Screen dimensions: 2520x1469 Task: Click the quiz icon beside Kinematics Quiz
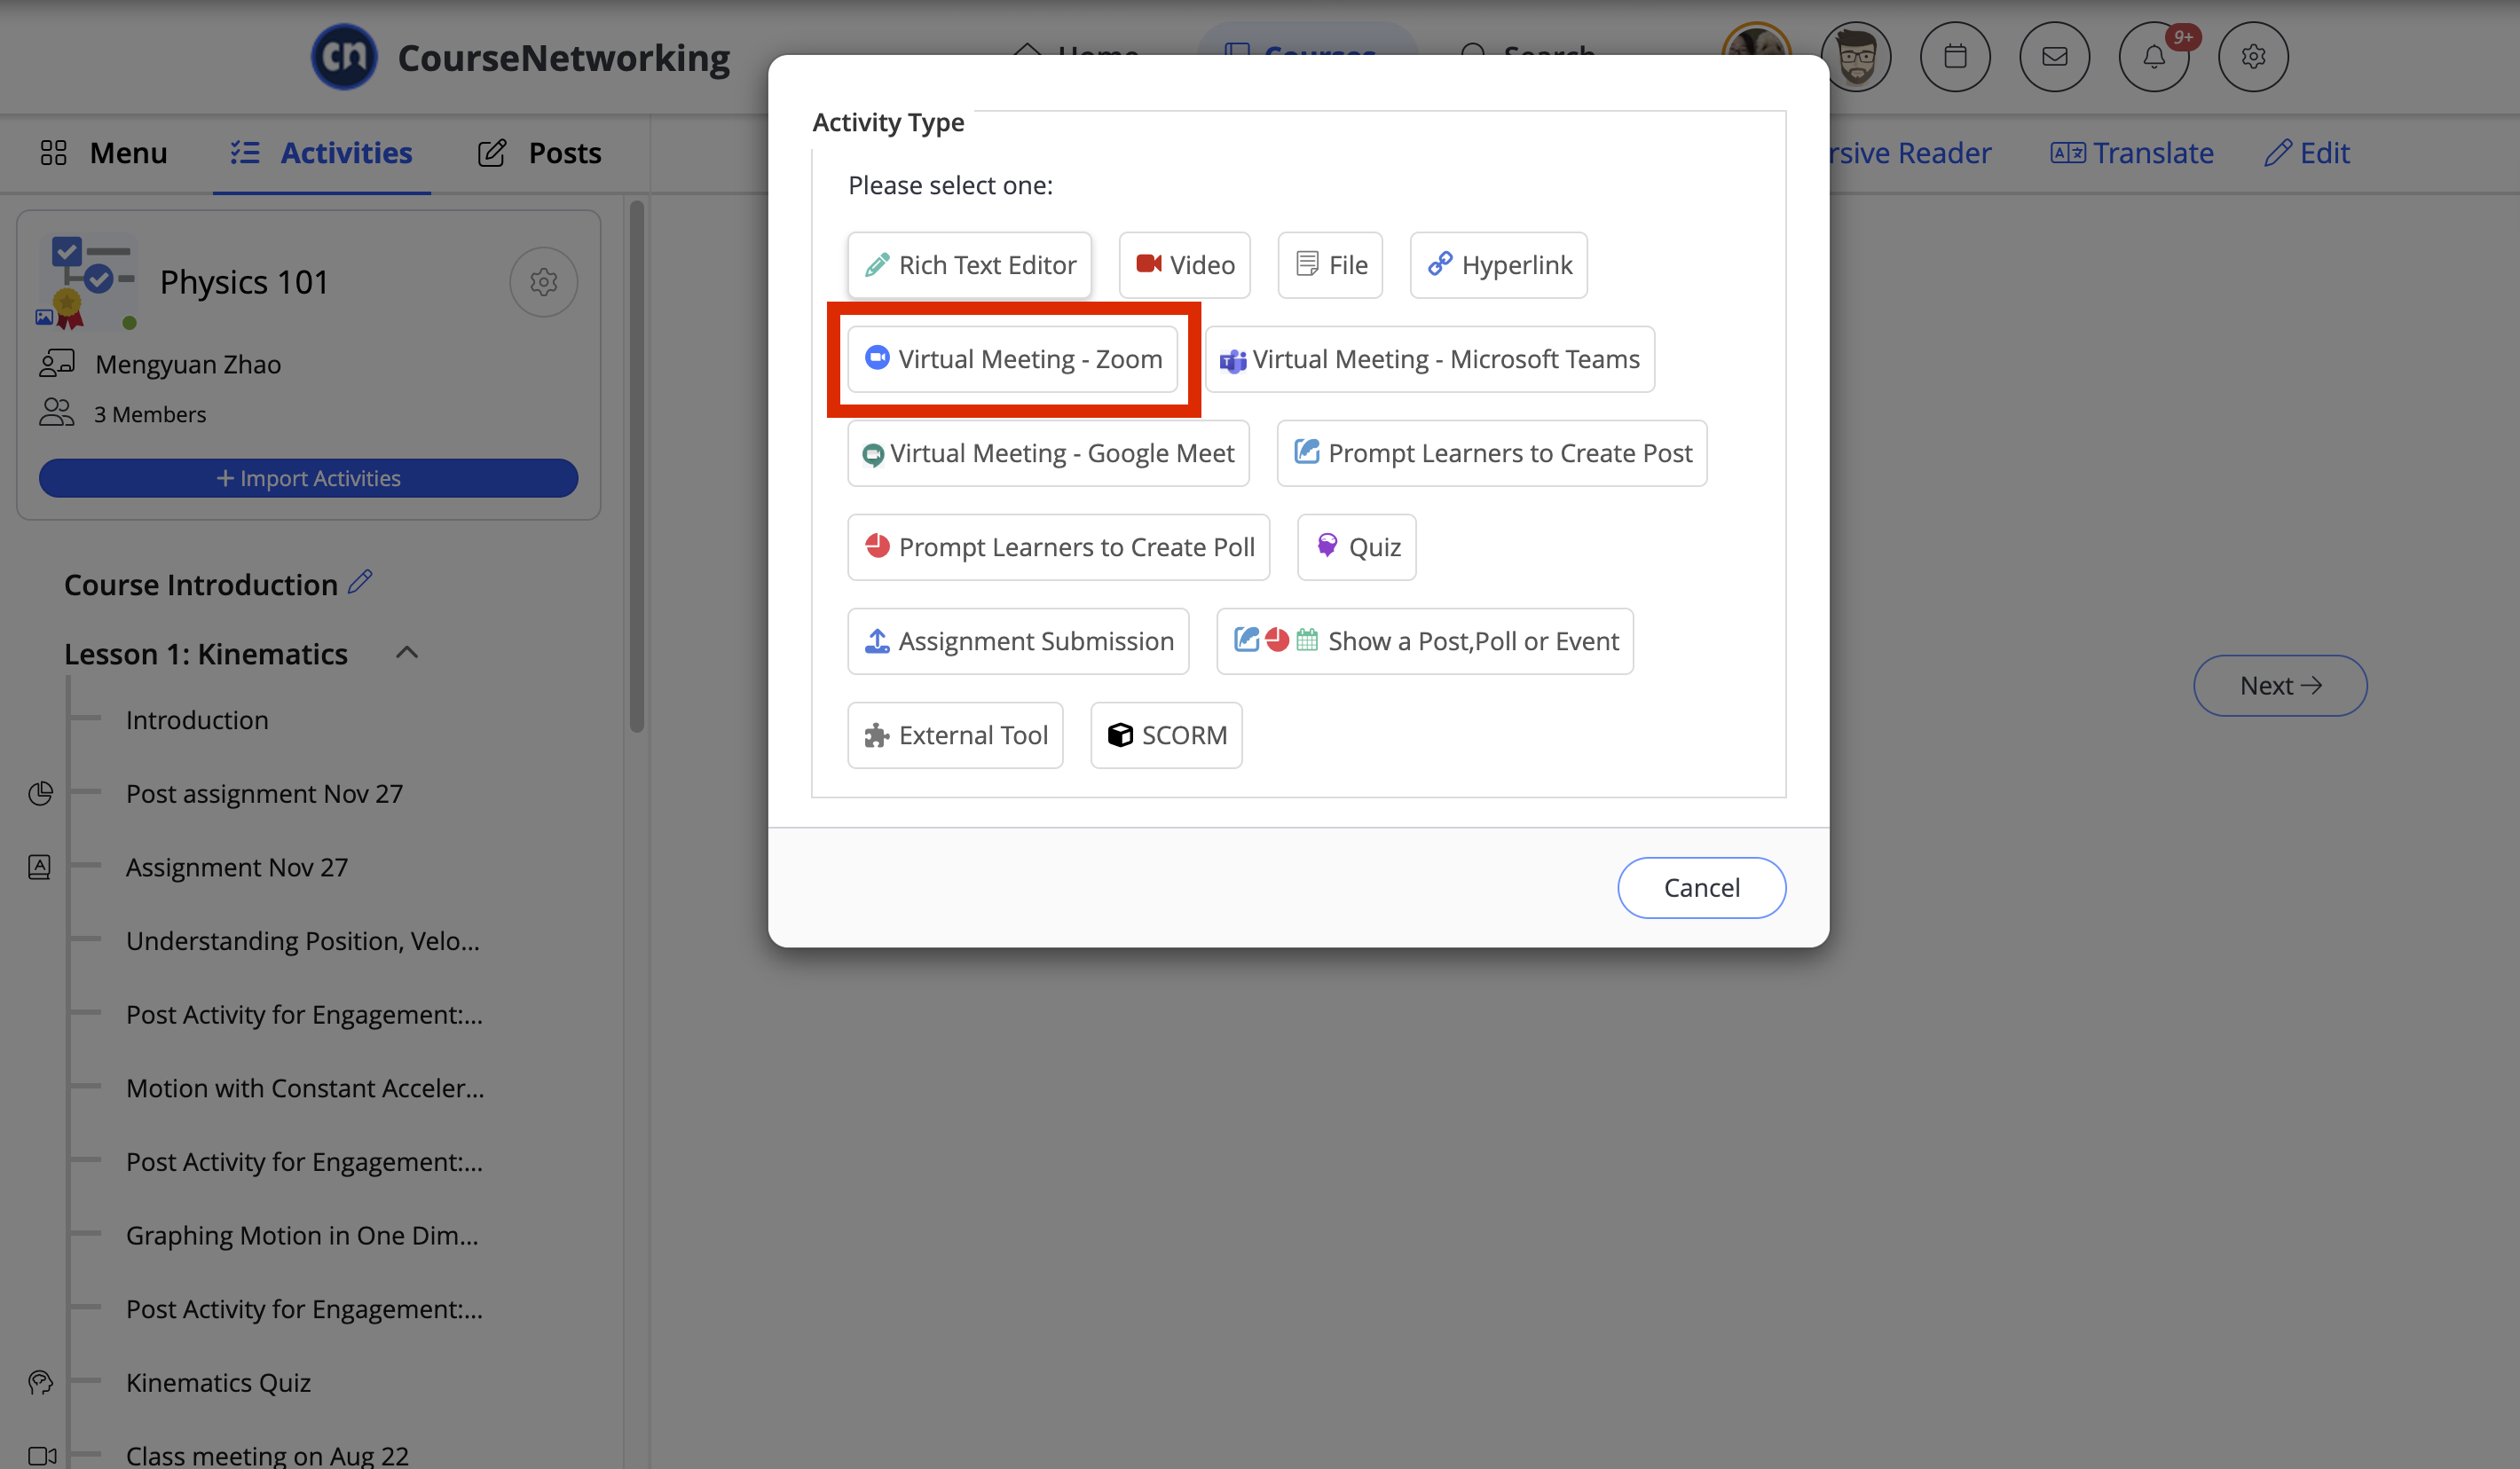[x=40, y=1382]
